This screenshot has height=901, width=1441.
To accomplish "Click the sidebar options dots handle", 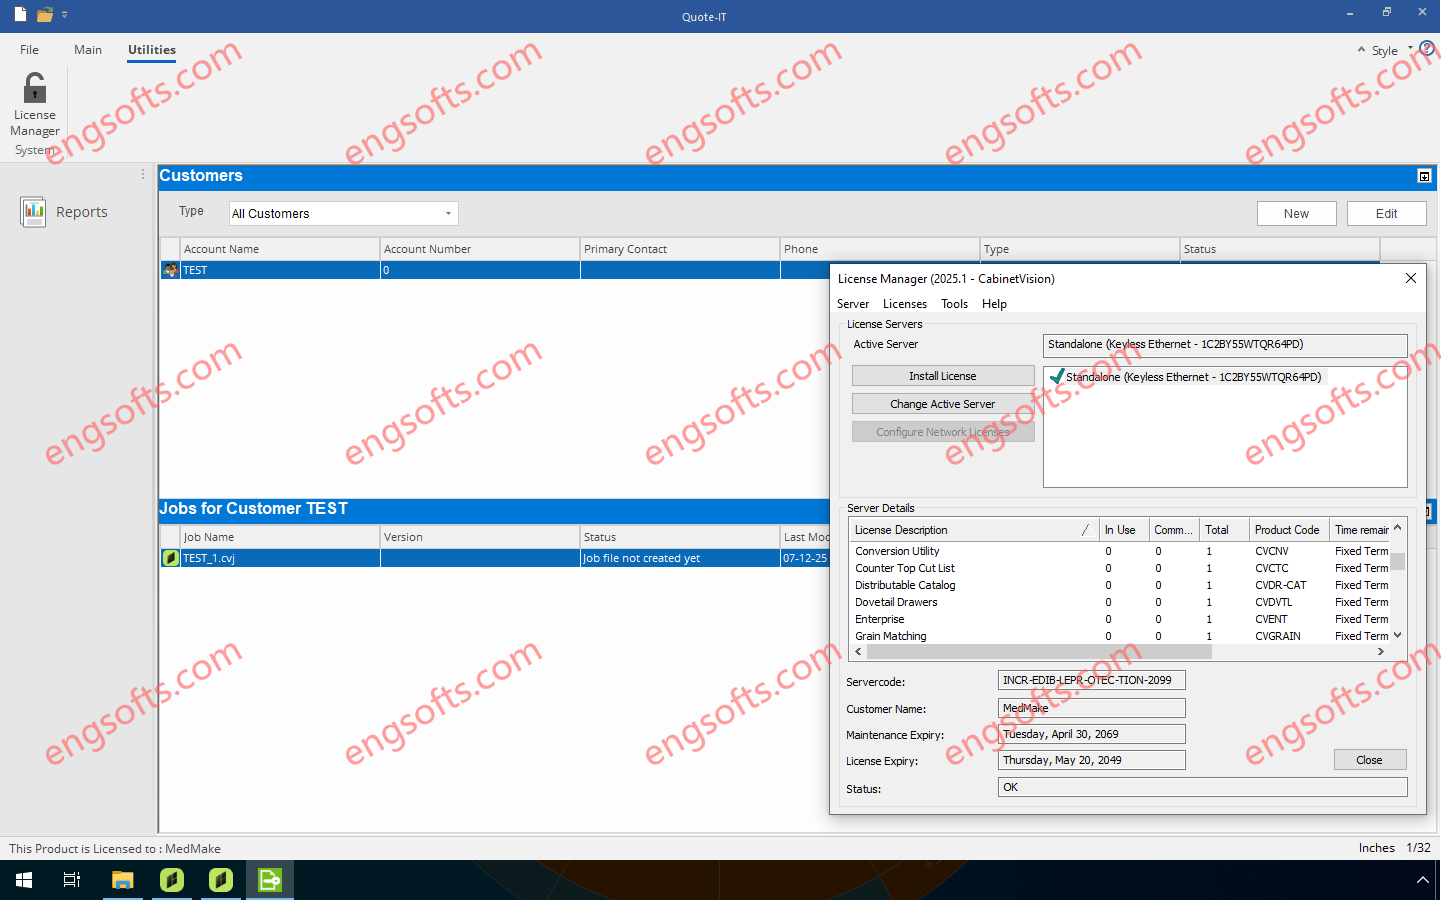I will [143, 175].
